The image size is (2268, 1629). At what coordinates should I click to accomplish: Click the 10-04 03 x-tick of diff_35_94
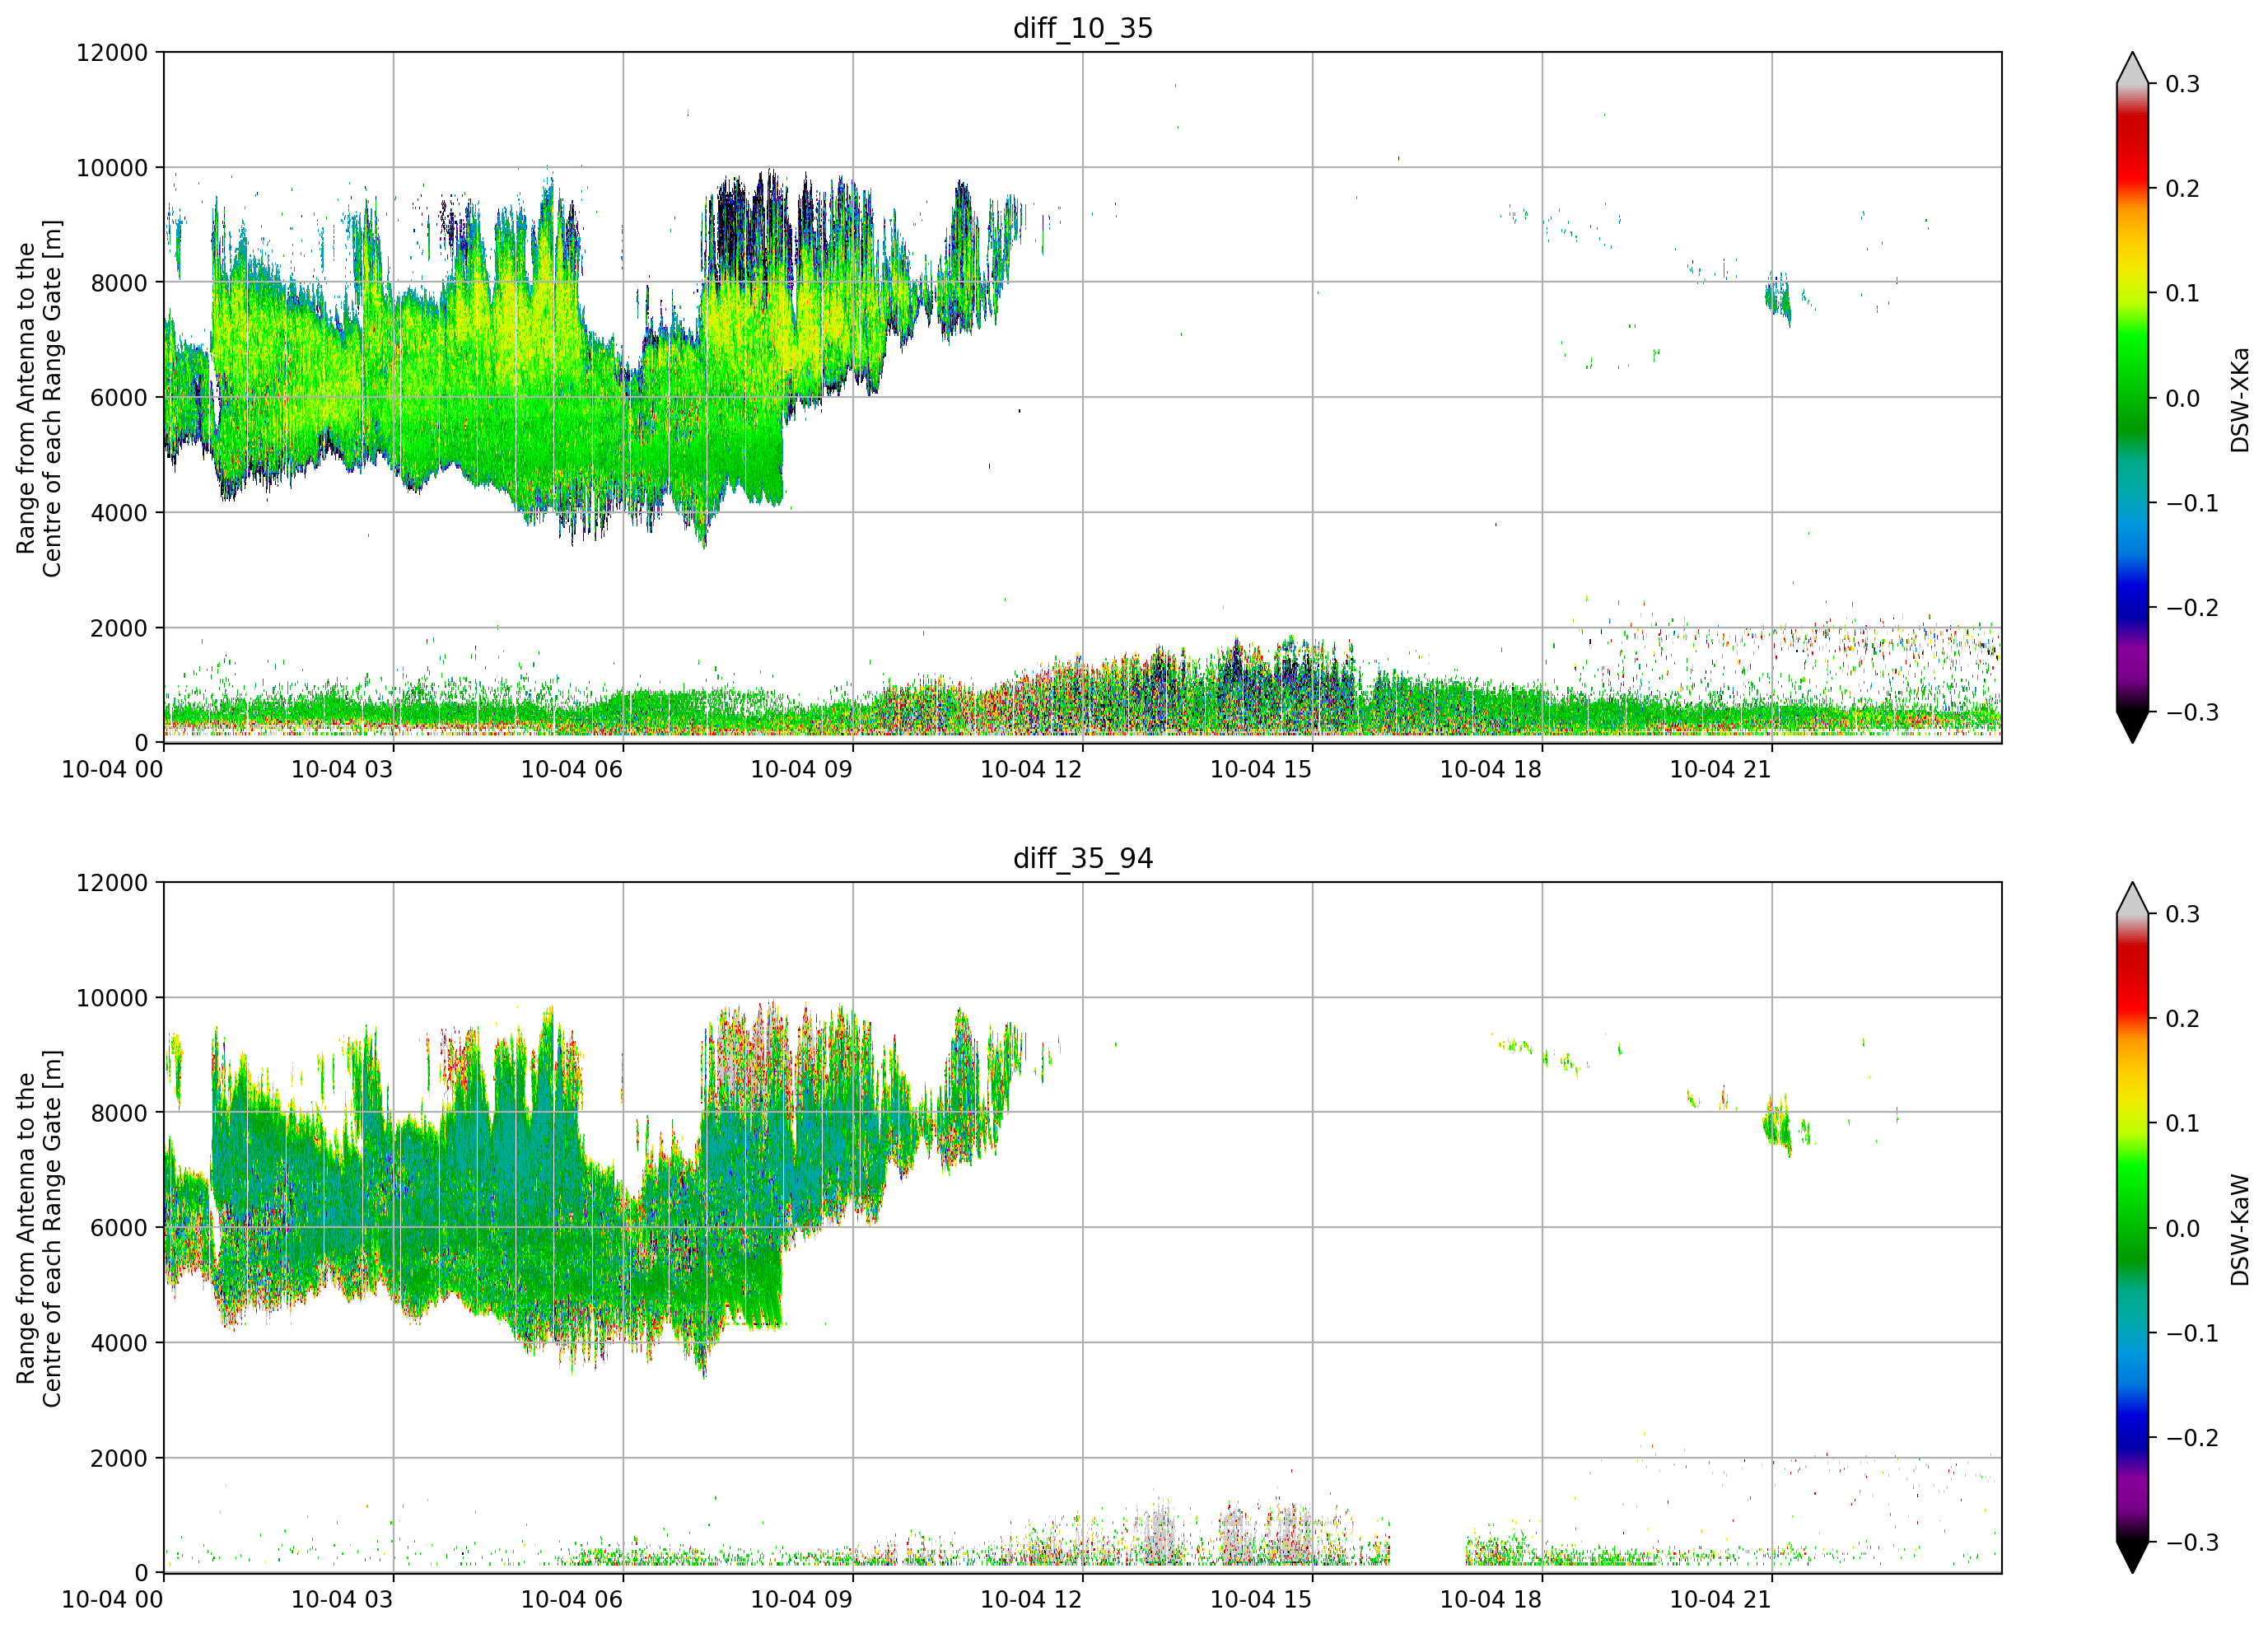tap(342, 1599)
